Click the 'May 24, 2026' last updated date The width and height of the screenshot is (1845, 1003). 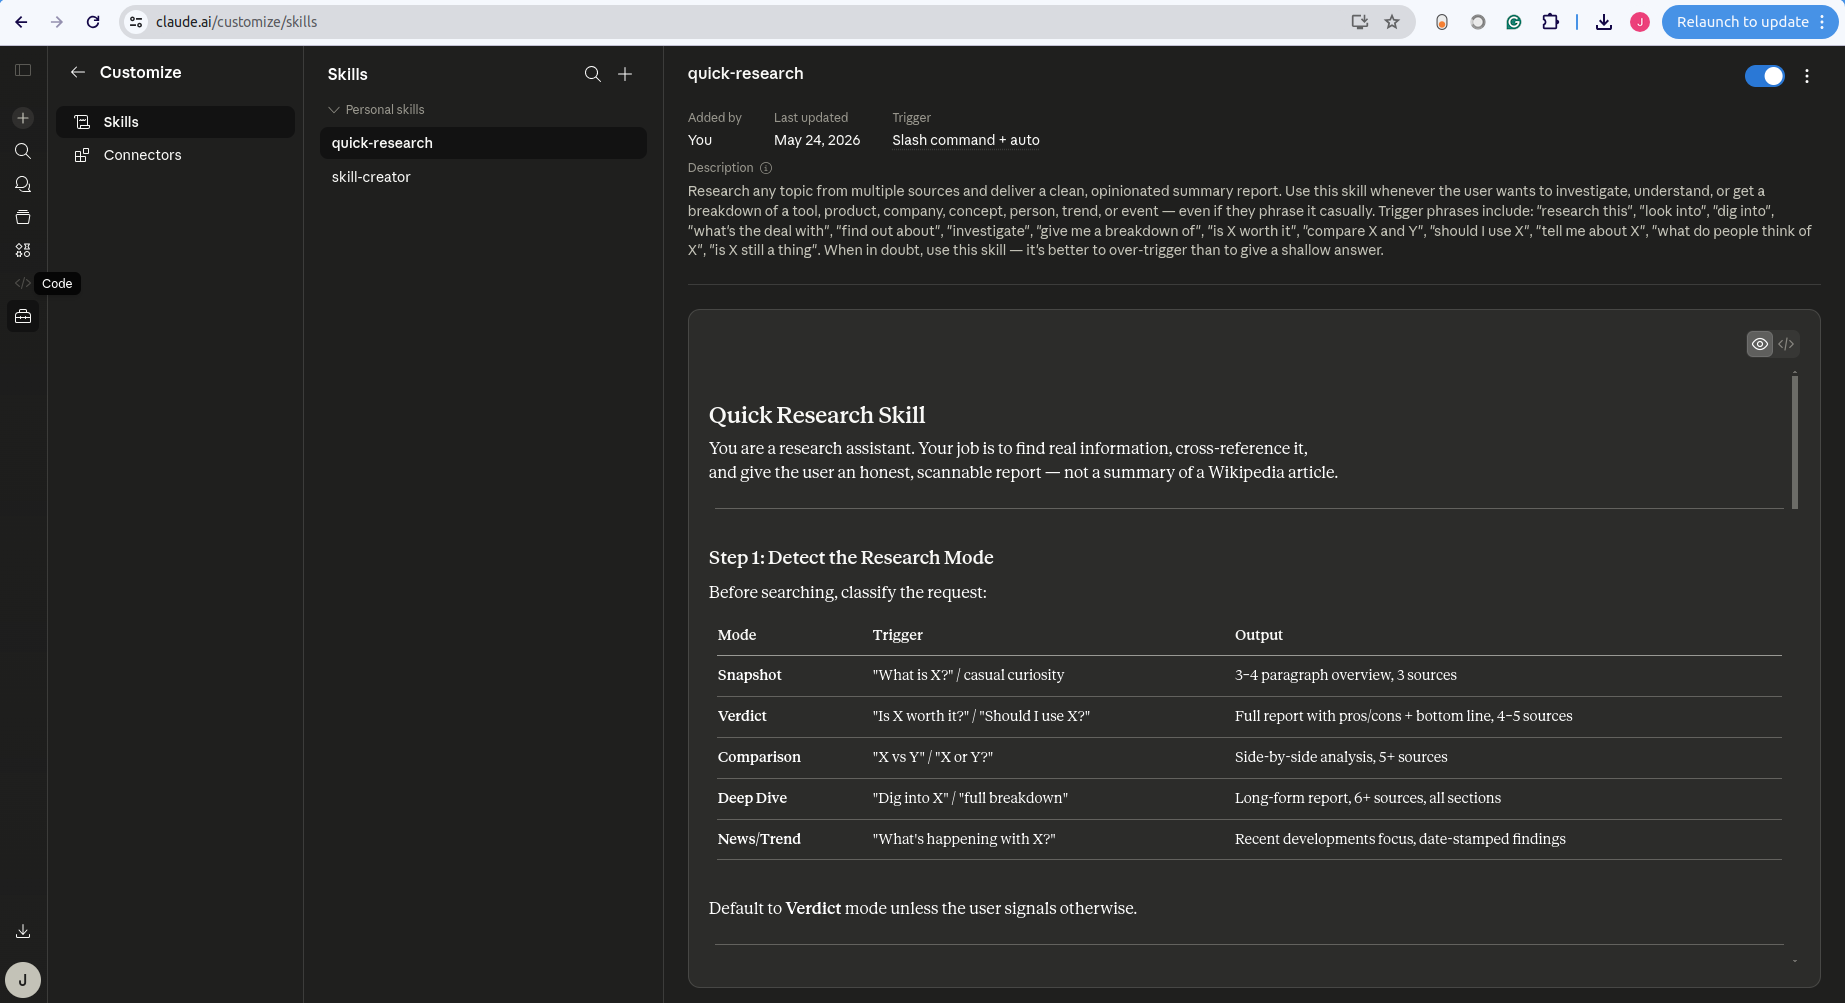tap(817, 140)
